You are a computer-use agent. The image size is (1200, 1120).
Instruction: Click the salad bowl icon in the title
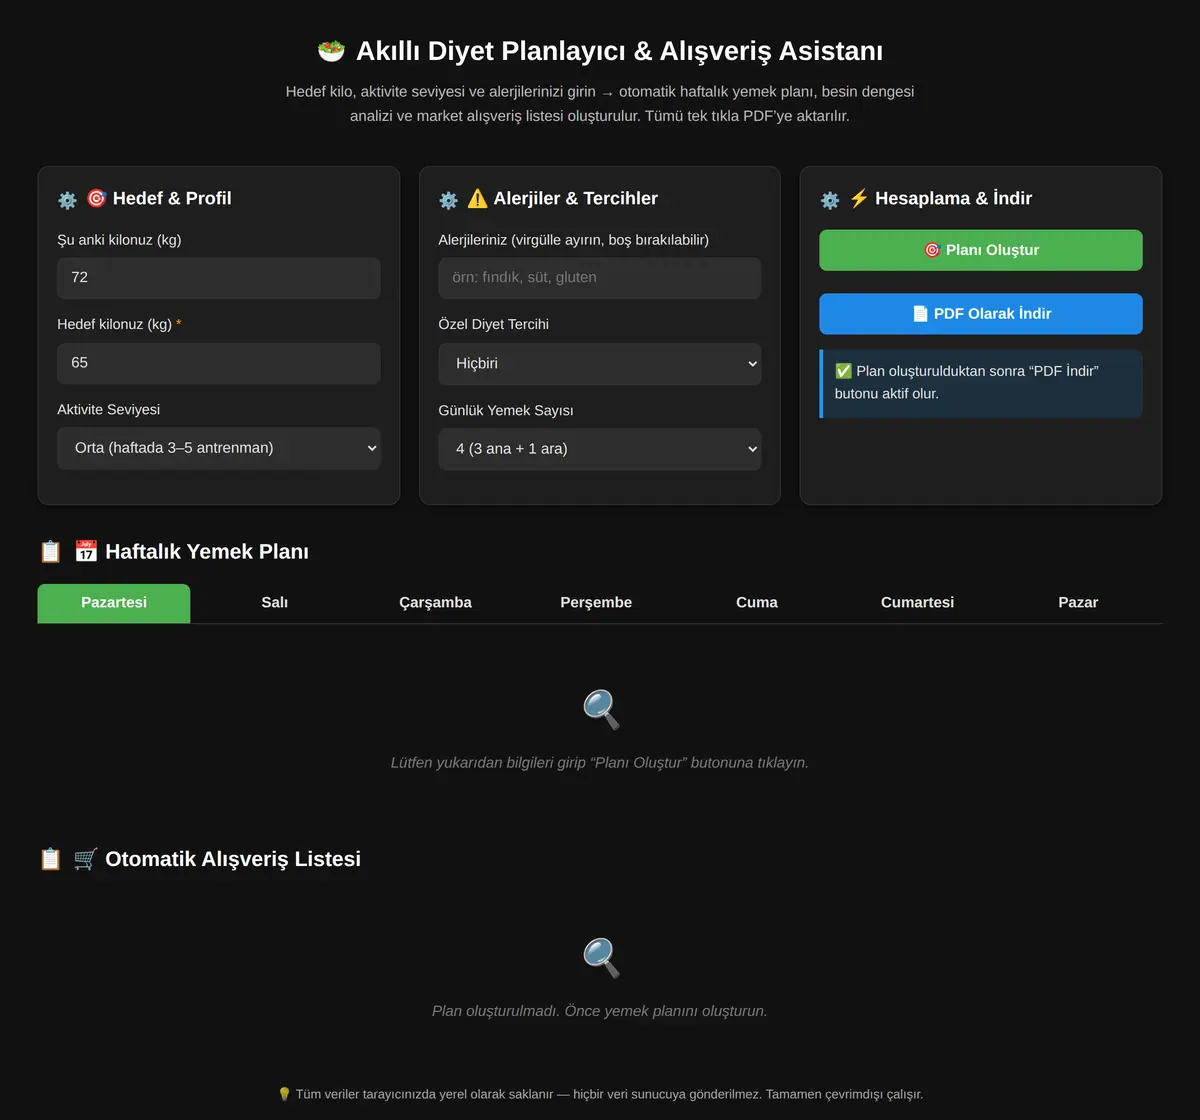tap(331, 51)
